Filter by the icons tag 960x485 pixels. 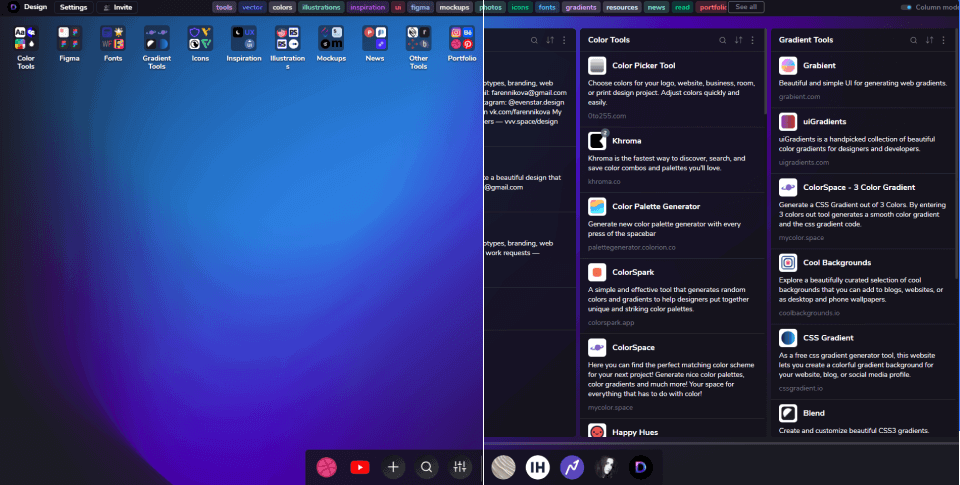520,7
